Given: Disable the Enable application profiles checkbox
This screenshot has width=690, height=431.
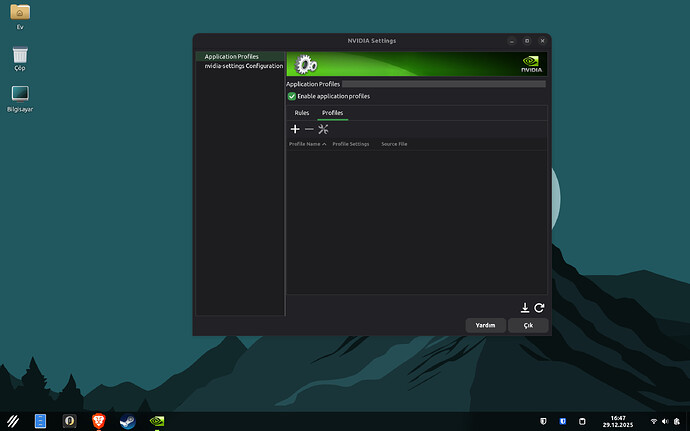Looking at the screenshot, I should [292, 96].
